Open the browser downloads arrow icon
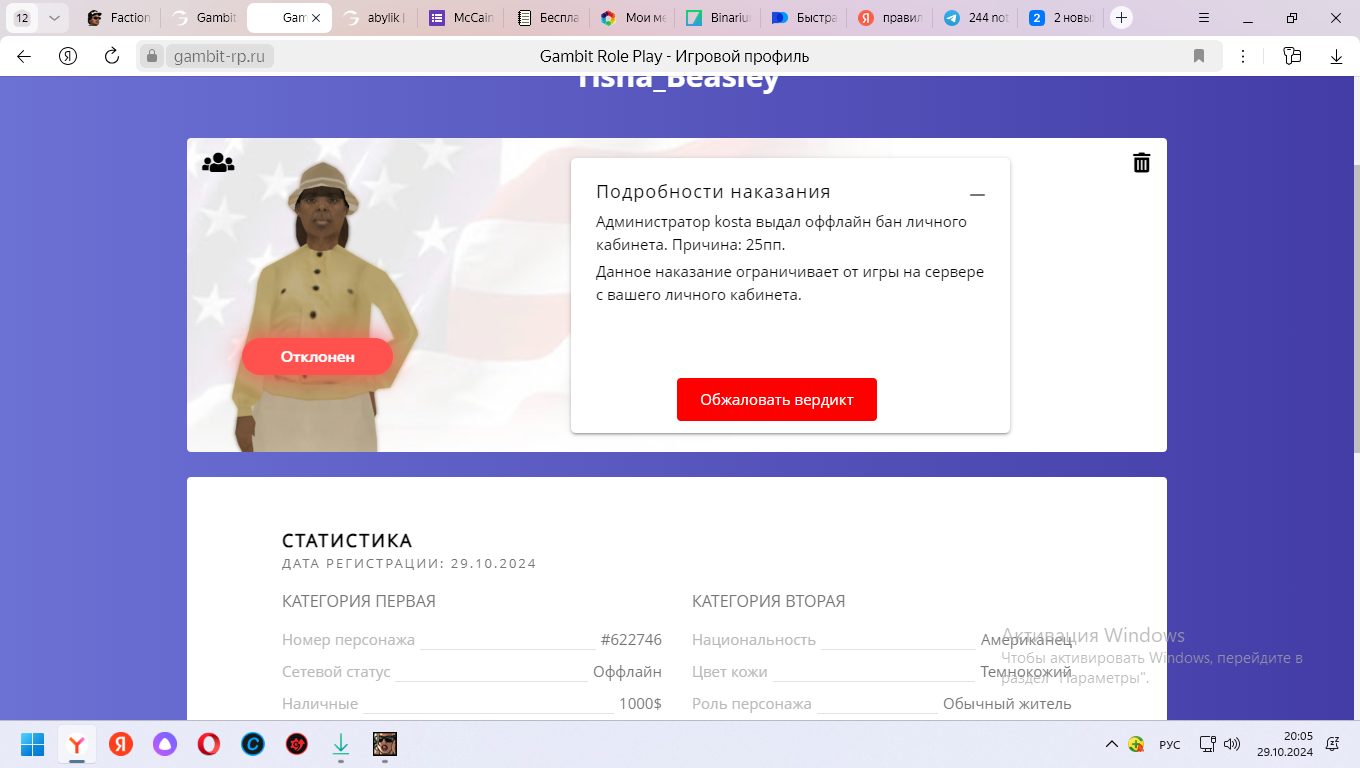The height and width of the screenshot is (768, 1360). [1336, 57]
